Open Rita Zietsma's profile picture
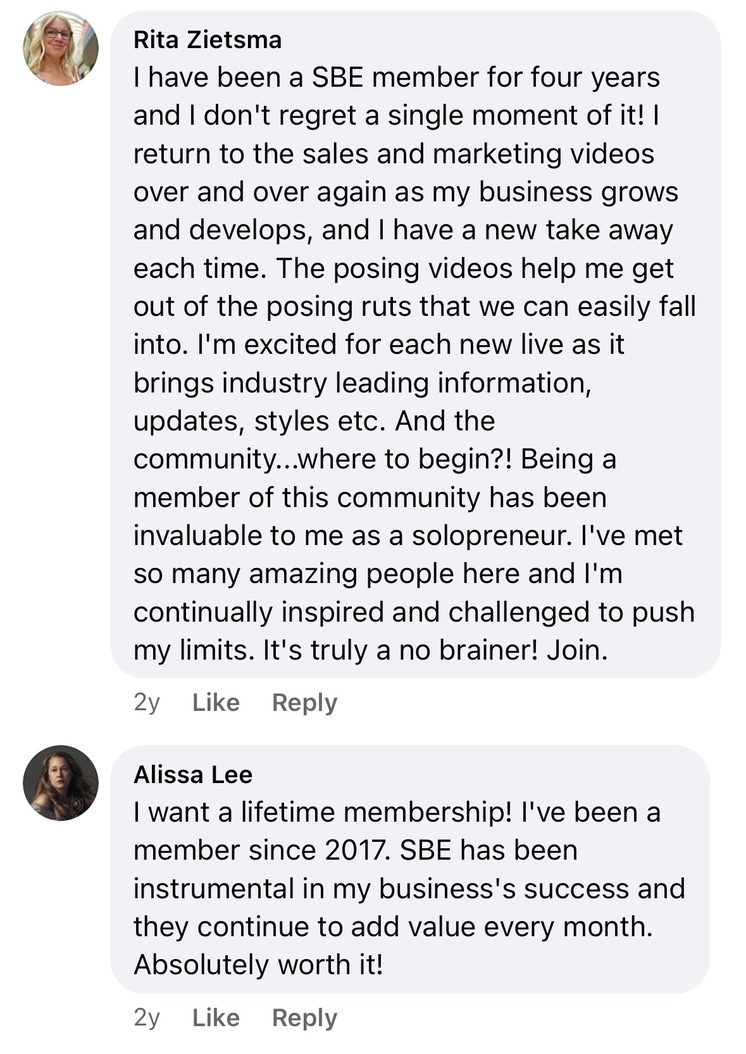The image size is (746, 1054). pyautogui.click(x=61, y=48)
